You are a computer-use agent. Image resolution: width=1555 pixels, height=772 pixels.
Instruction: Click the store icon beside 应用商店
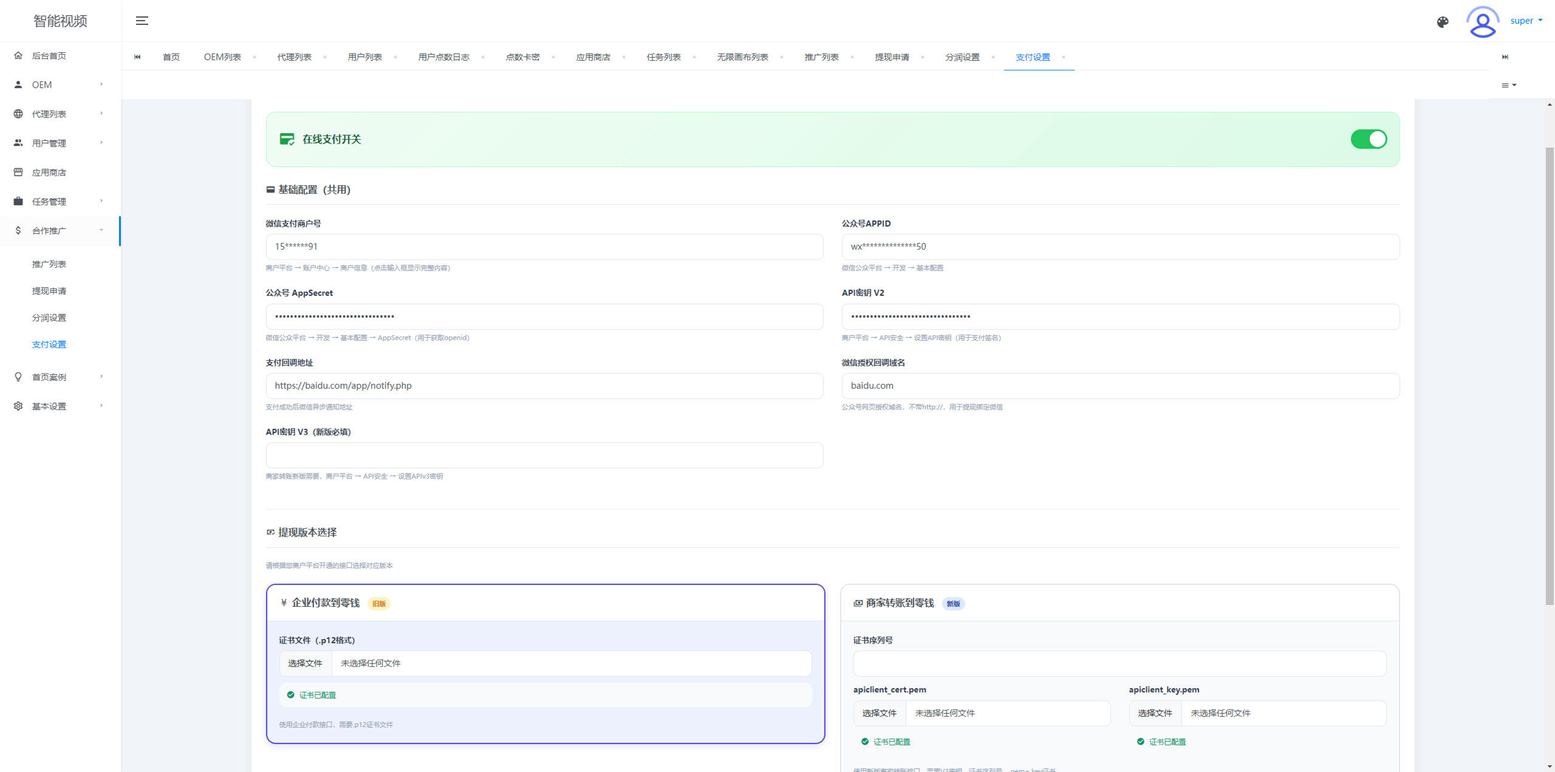coord(18,172)
